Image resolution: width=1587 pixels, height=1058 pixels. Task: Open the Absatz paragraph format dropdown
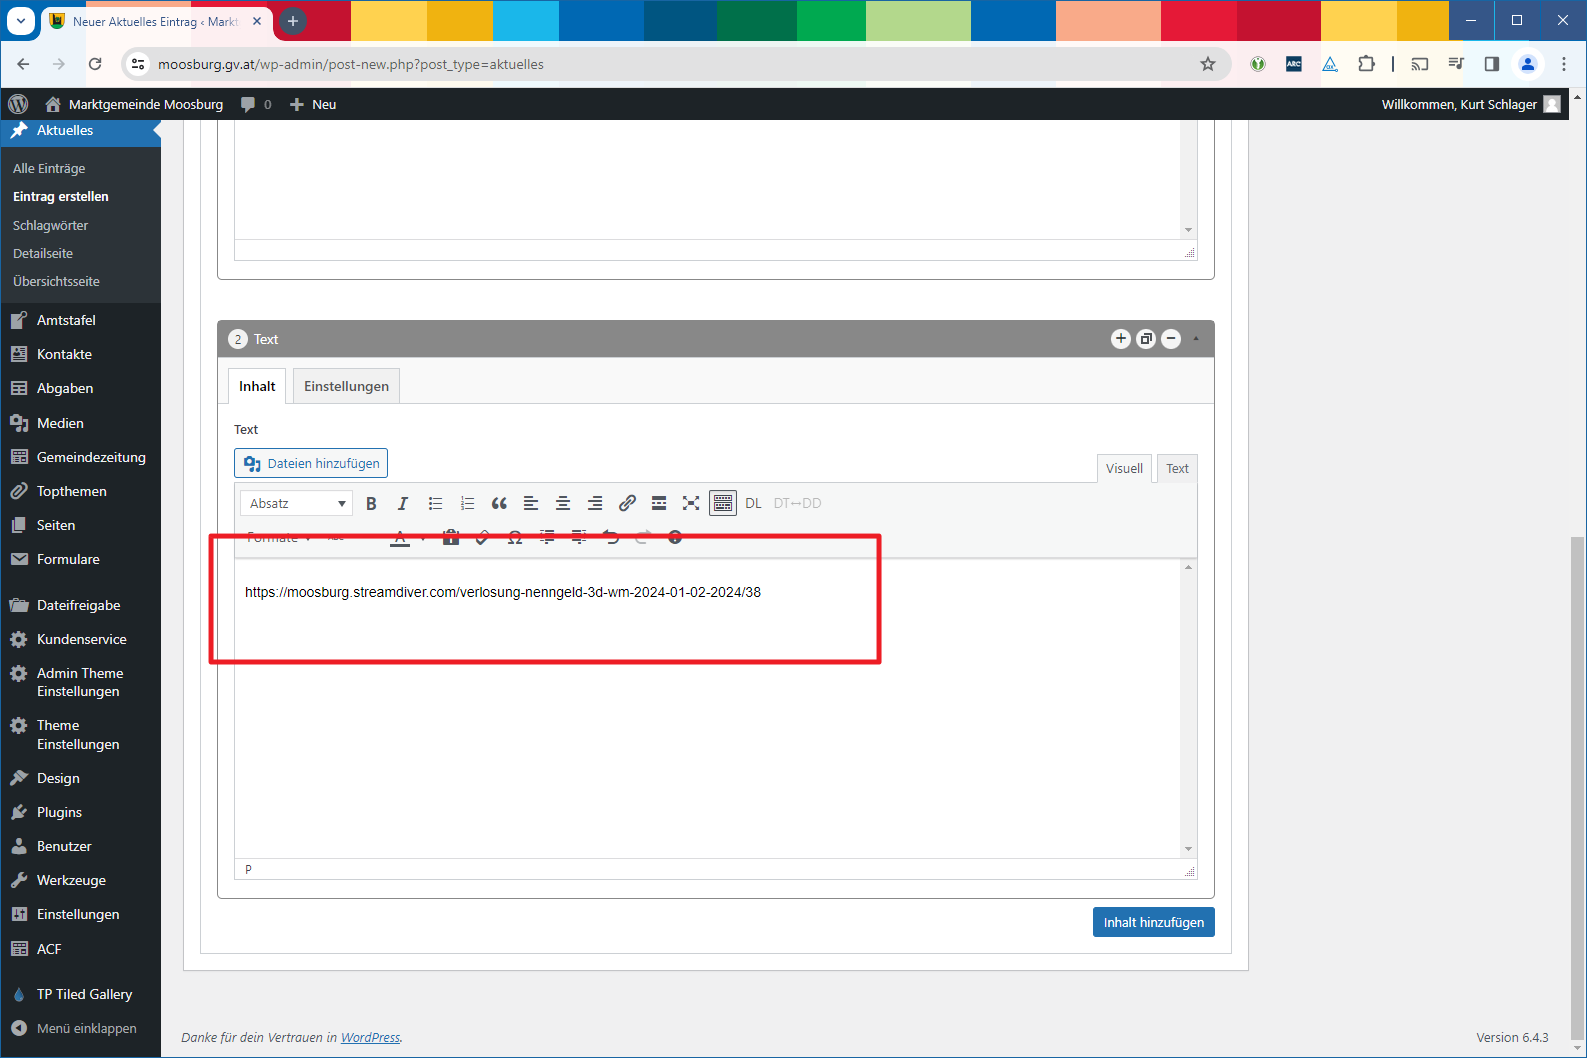[297, 503]
